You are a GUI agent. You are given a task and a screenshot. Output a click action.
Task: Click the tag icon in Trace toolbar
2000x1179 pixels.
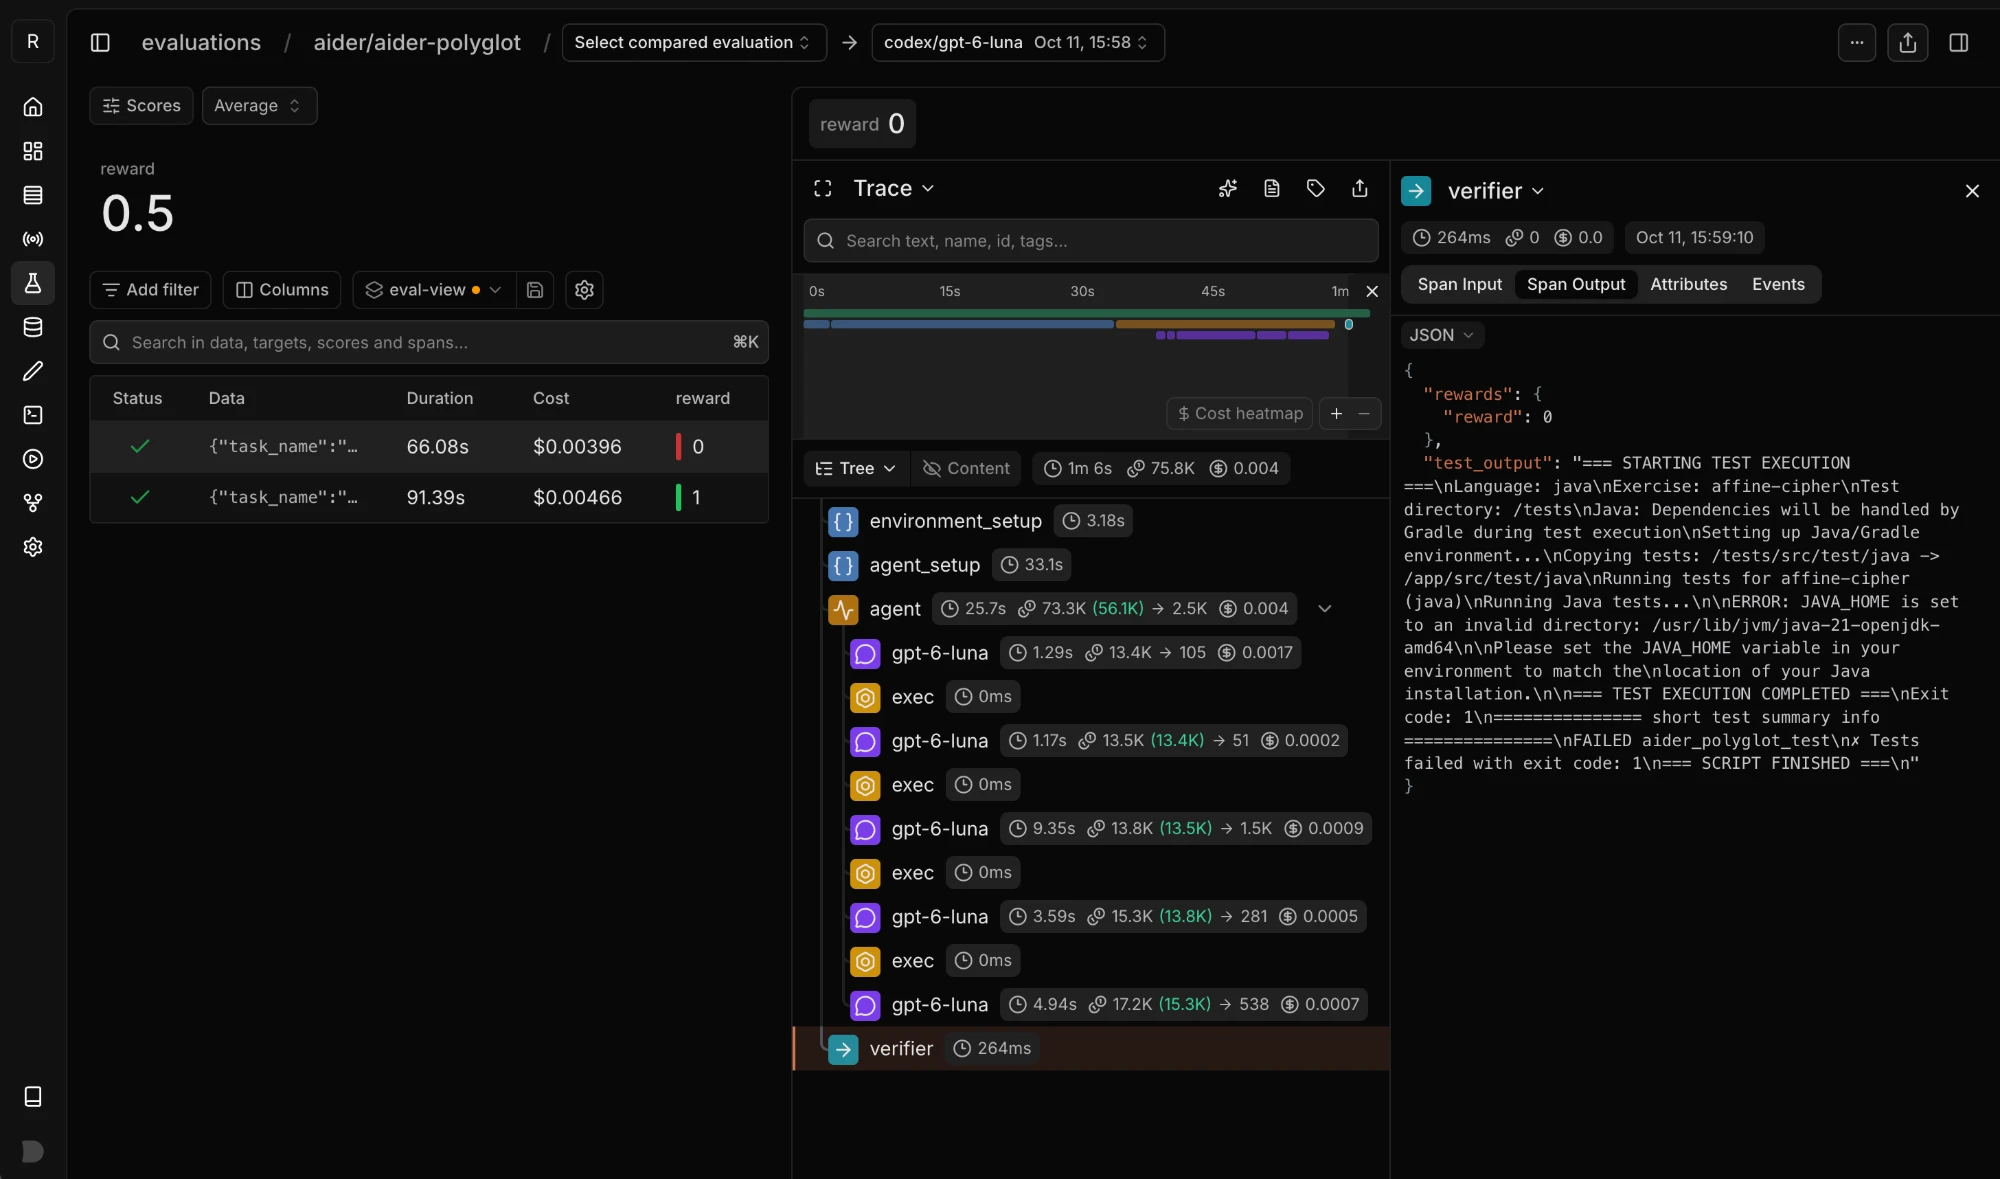point(1316,189)
